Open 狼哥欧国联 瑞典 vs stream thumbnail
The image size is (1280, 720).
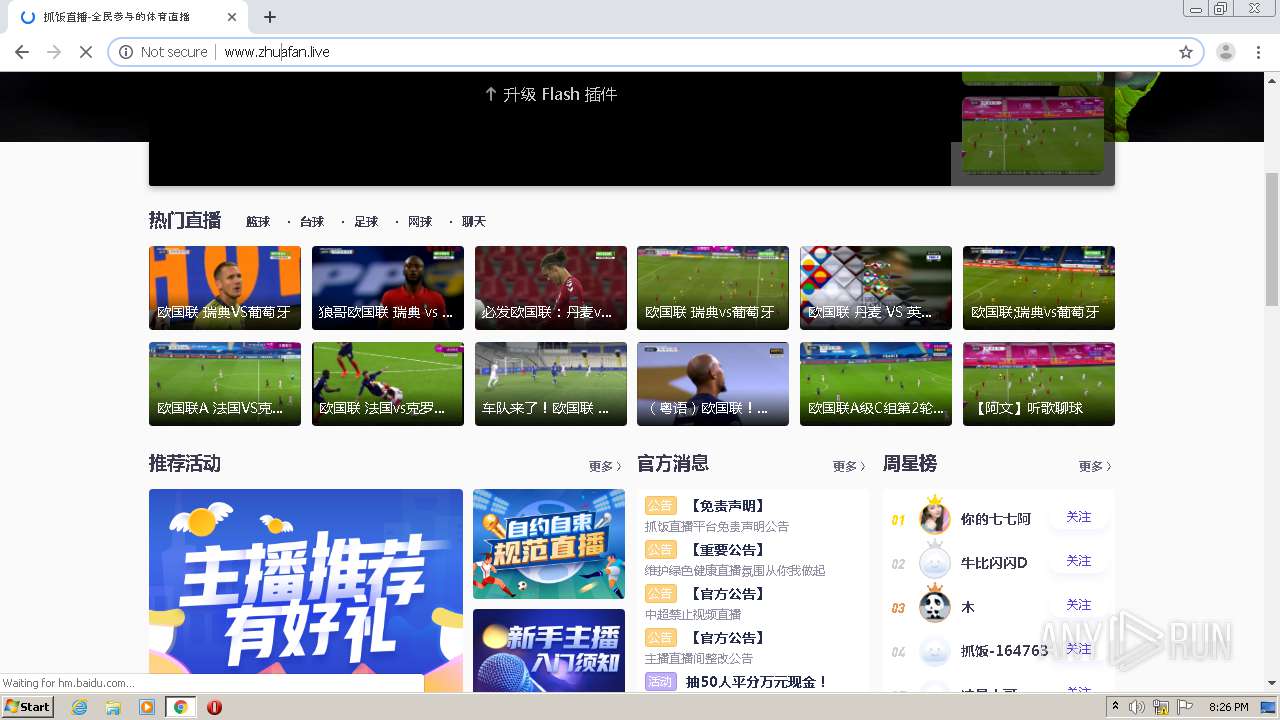388,288
